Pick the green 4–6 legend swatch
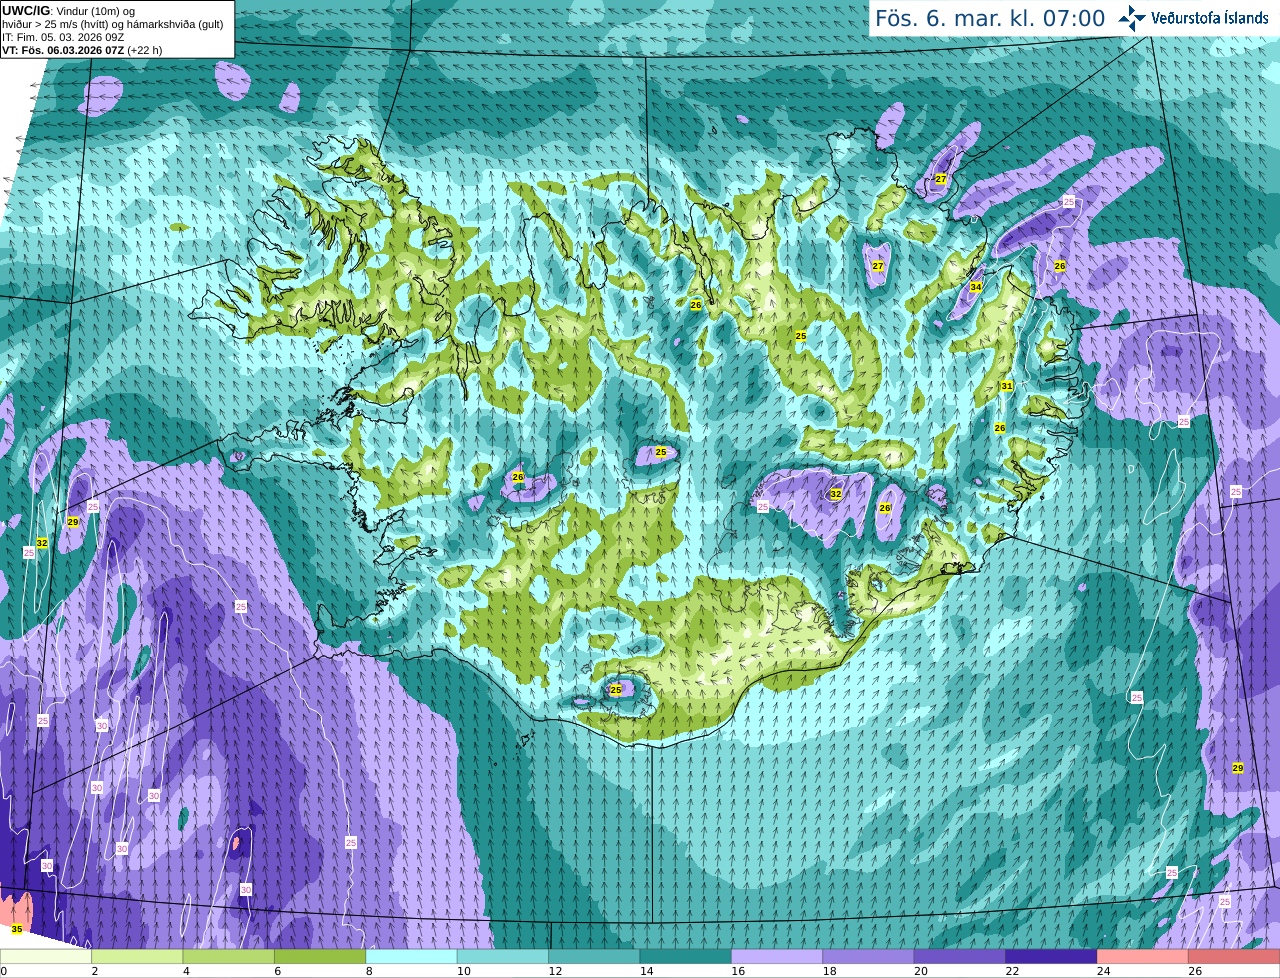Screen dimensions: 1280x978 tap(229, 957)
